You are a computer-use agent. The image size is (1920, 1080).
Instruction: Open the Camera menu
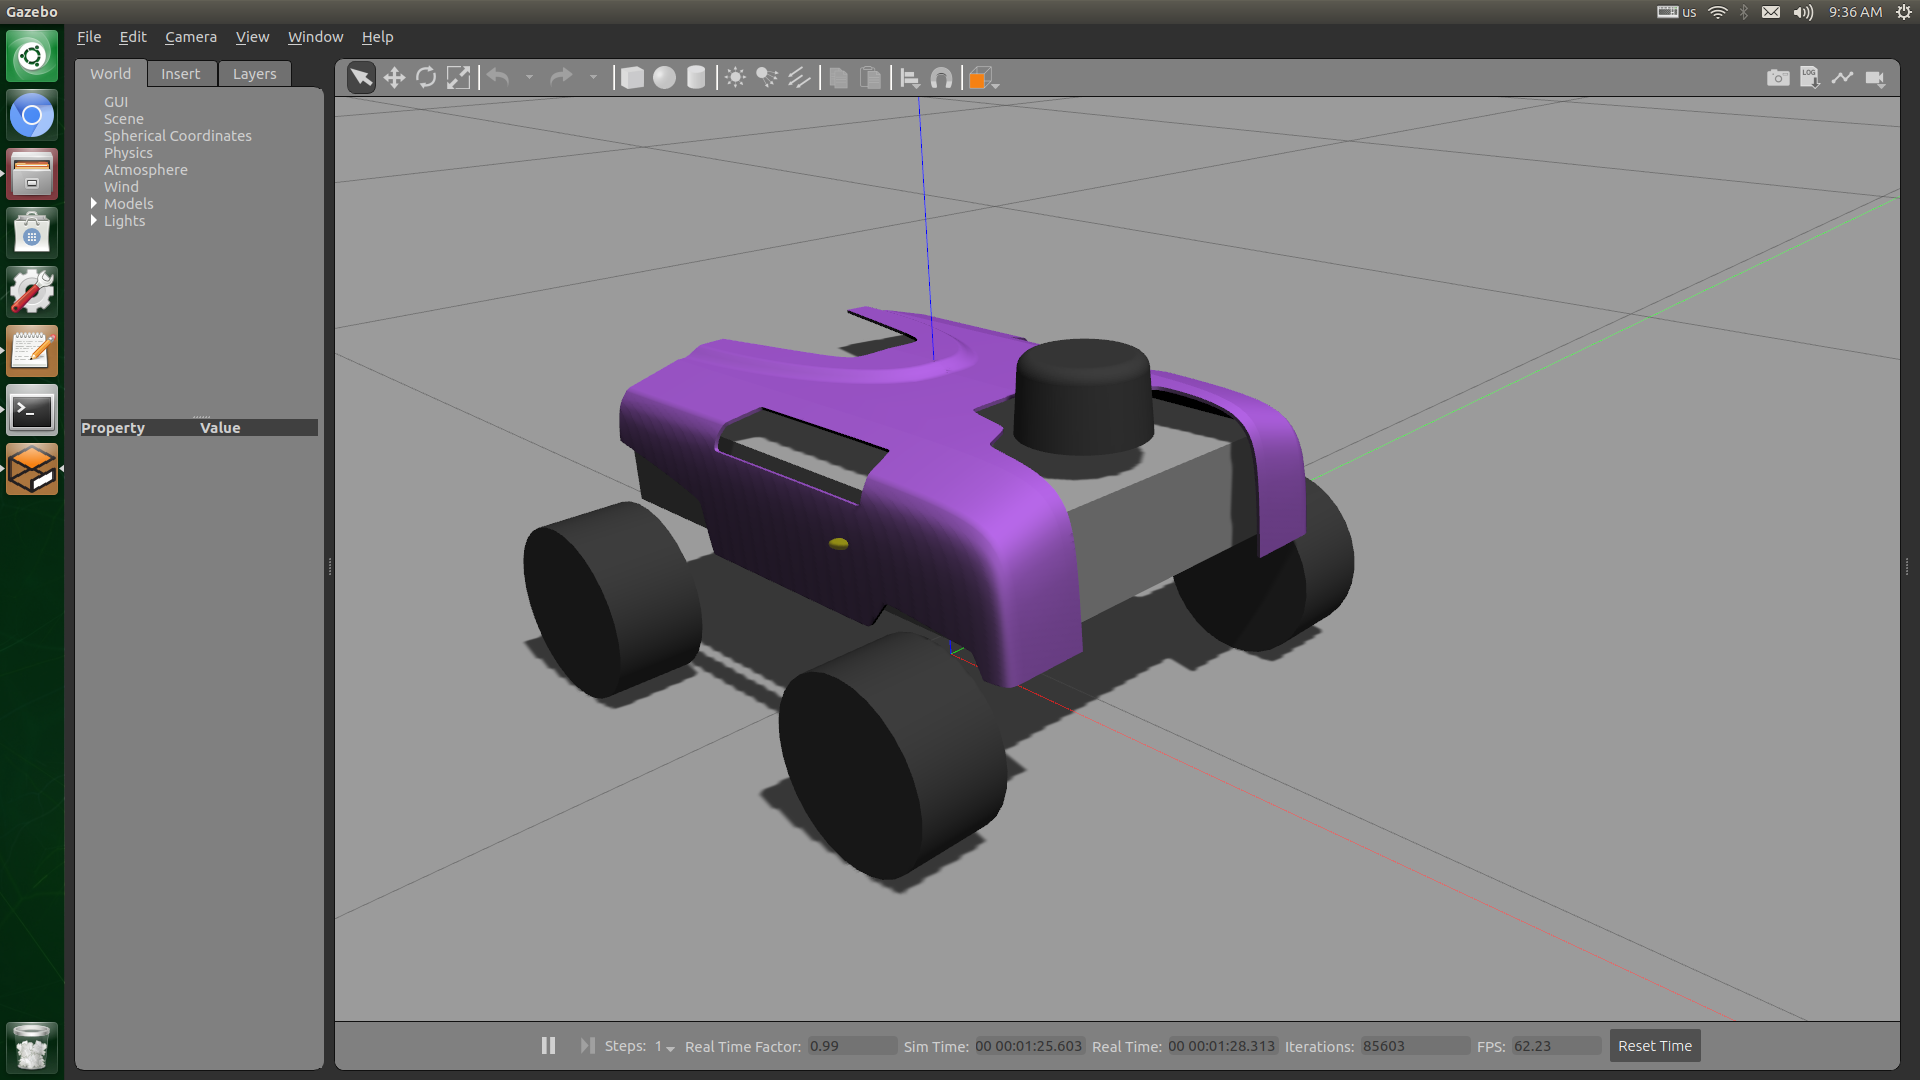pyautogui.click(x=190, y=37)
